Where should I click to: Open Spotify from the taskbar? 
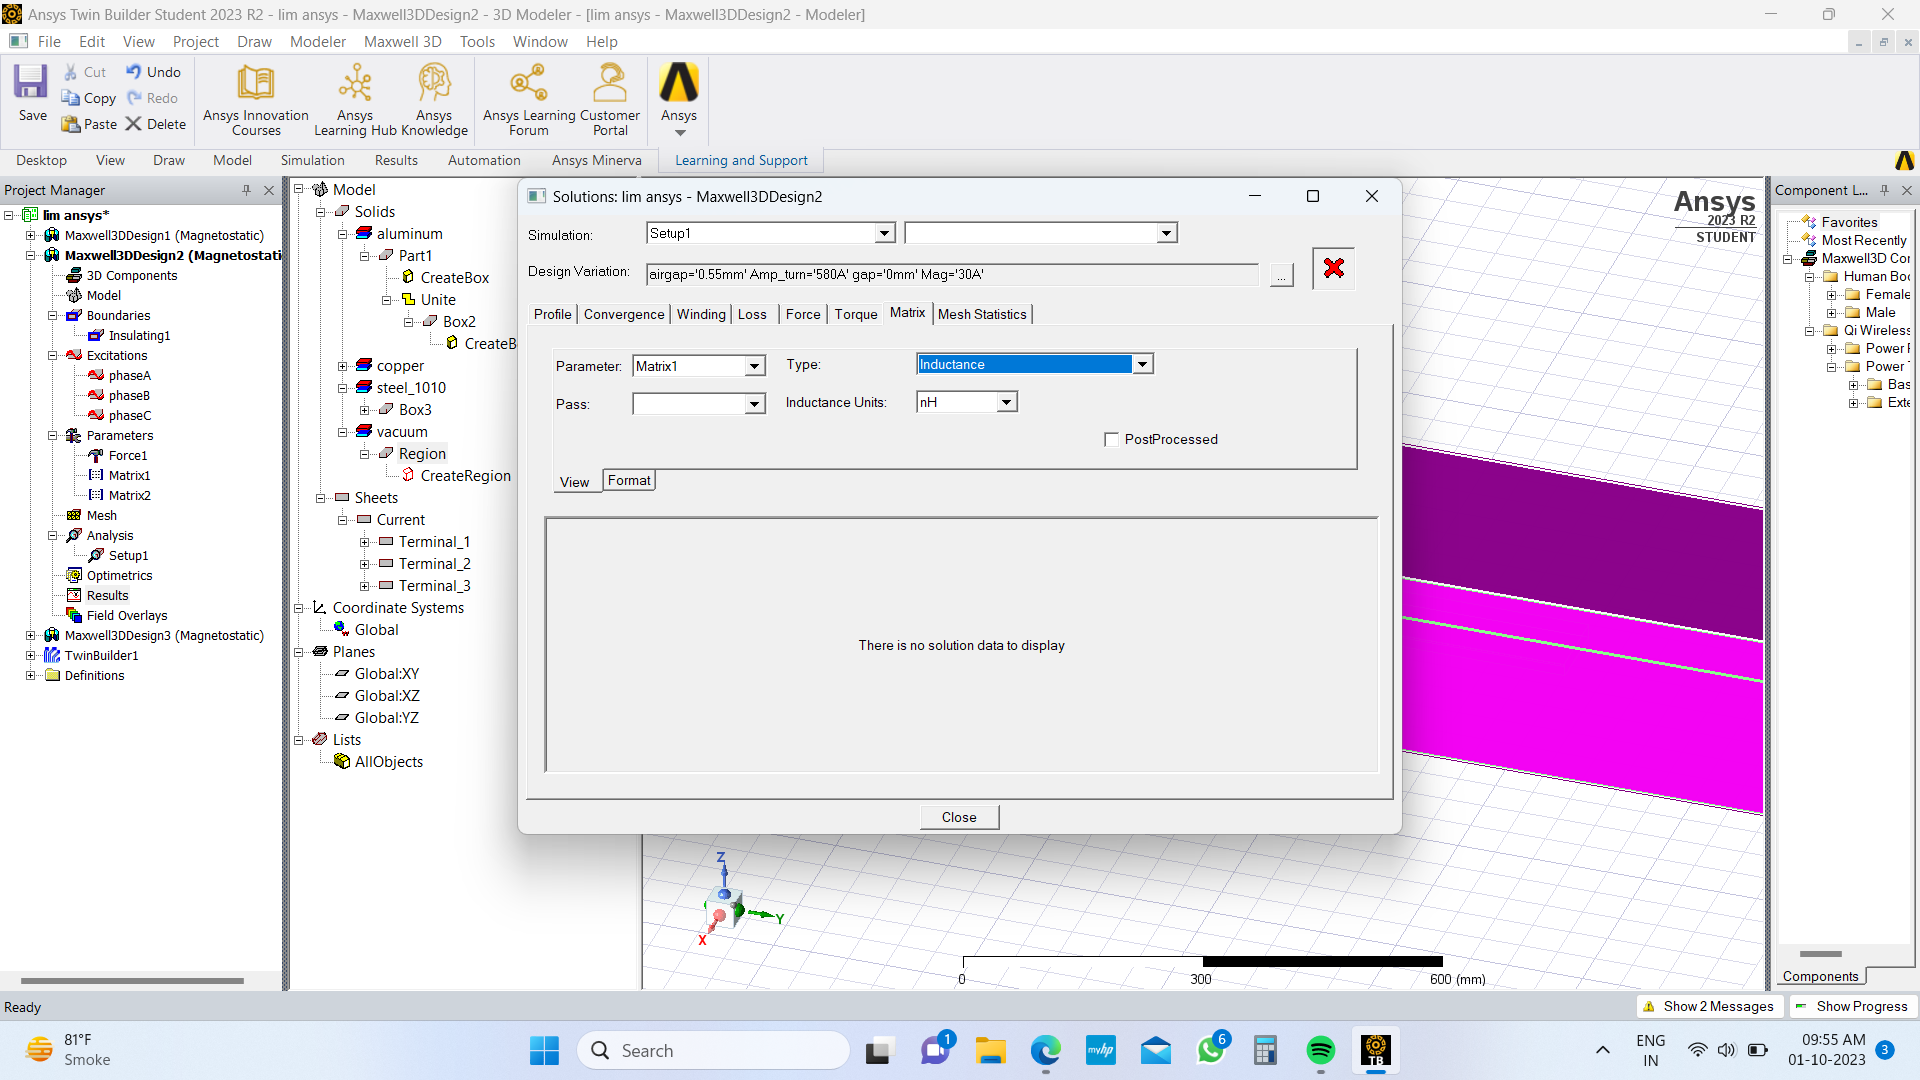click(x=1320, y=1050)
